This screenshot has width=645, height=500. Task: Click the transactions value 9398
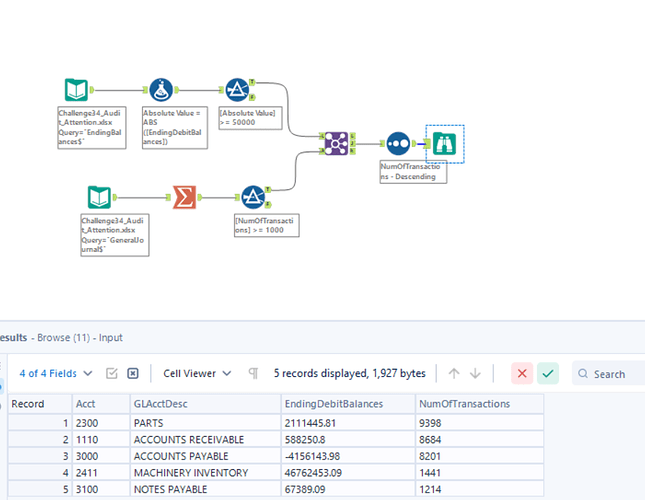click(479, 423)
